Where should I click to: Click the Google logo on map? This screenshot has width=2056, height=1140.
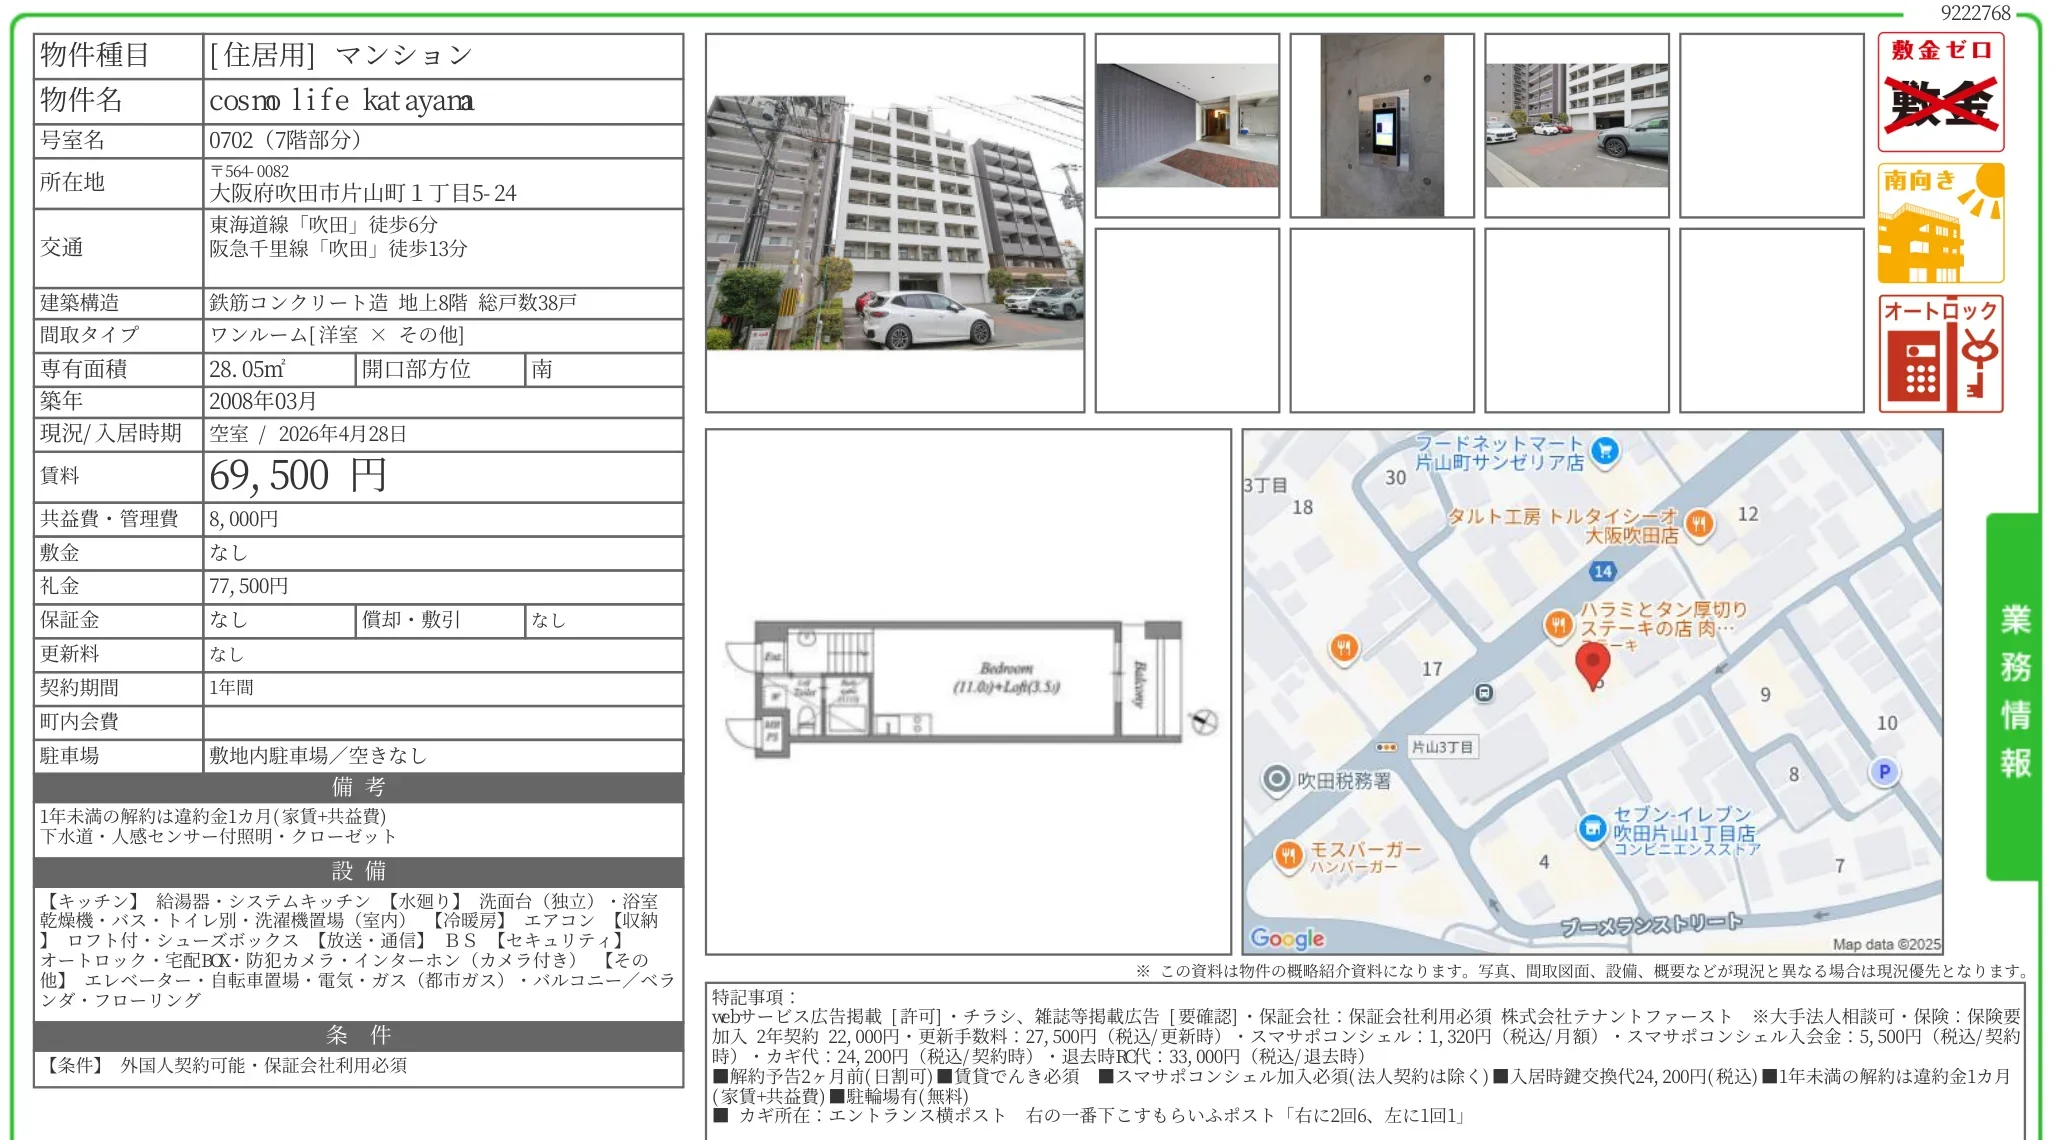click(x=1287, y=937)
